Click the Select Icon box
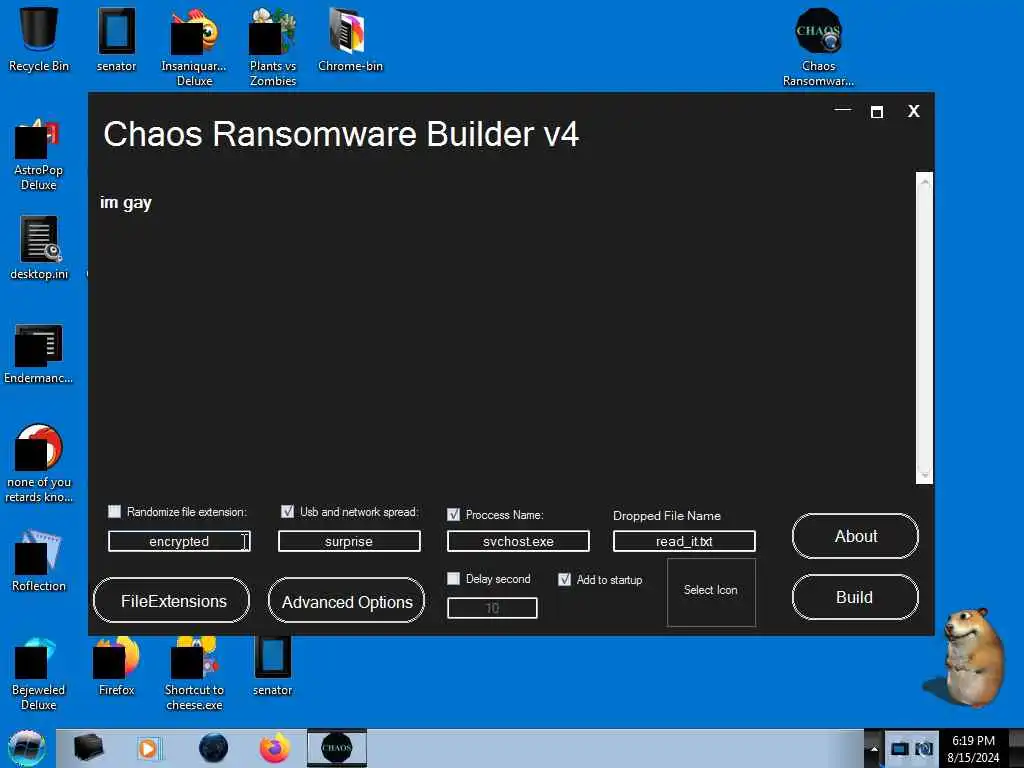This screenshot has width=1024, height=768. click(711, 592)
